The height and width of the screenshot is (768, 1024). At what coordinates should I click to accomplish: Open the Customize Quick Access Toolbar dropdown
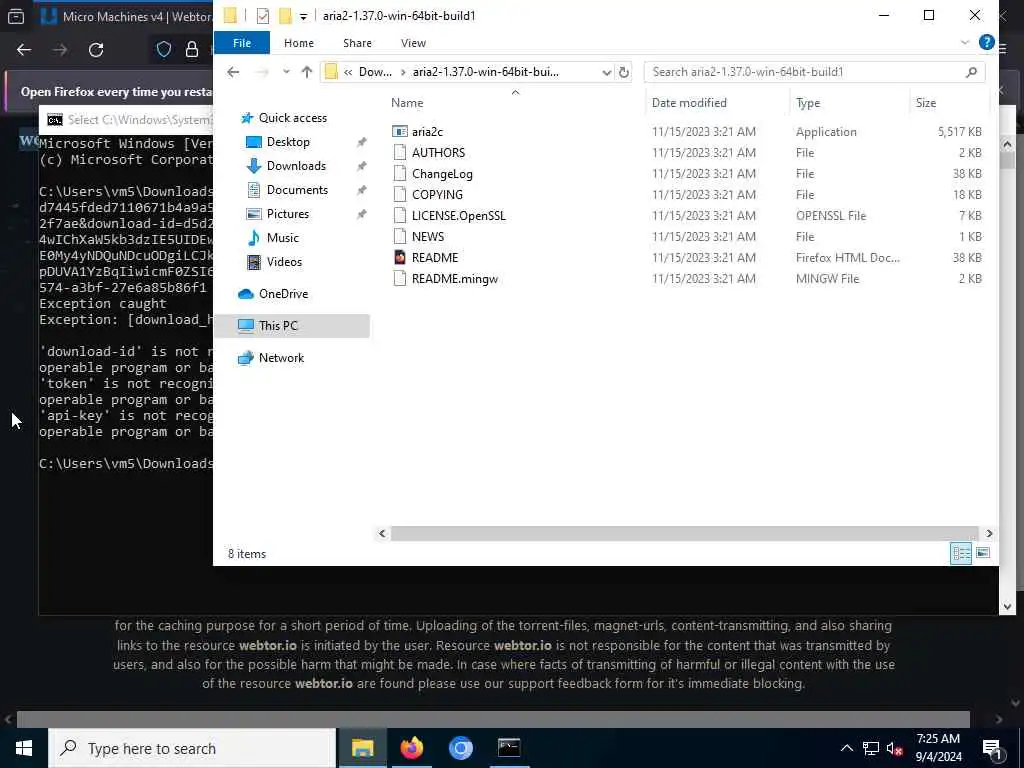click(x=304, y=17)
